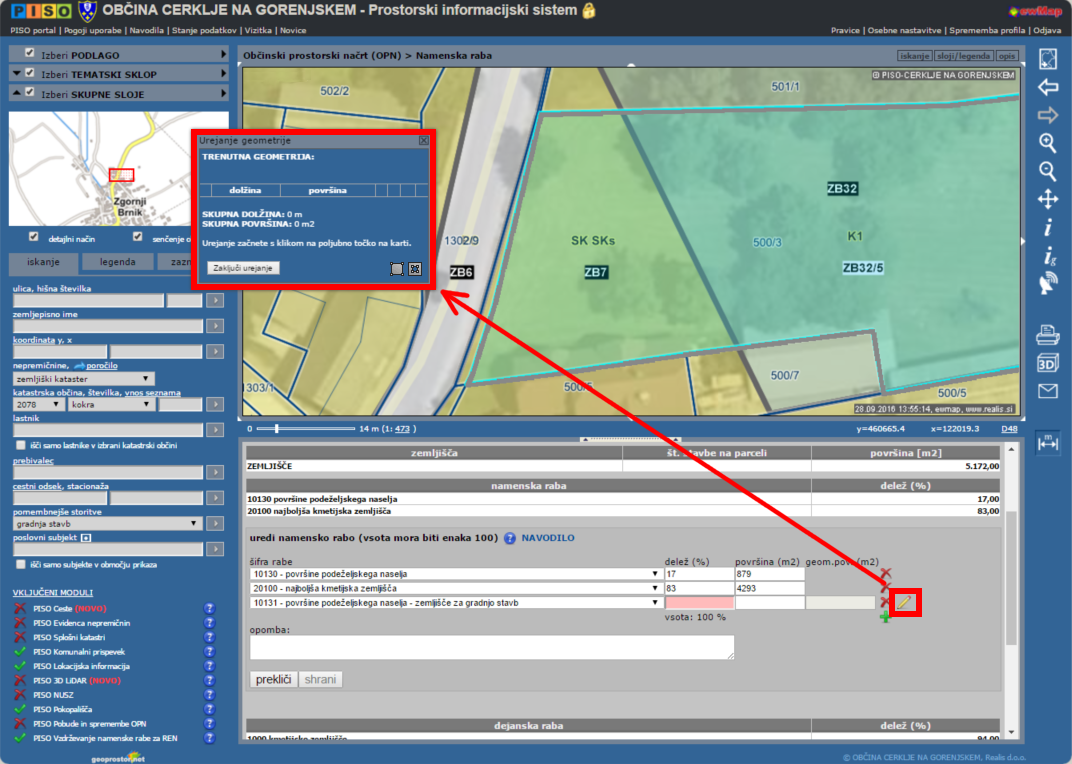
Task: Open the Navodila menu link
Action: pyautogui.click(x=147, y=31)
